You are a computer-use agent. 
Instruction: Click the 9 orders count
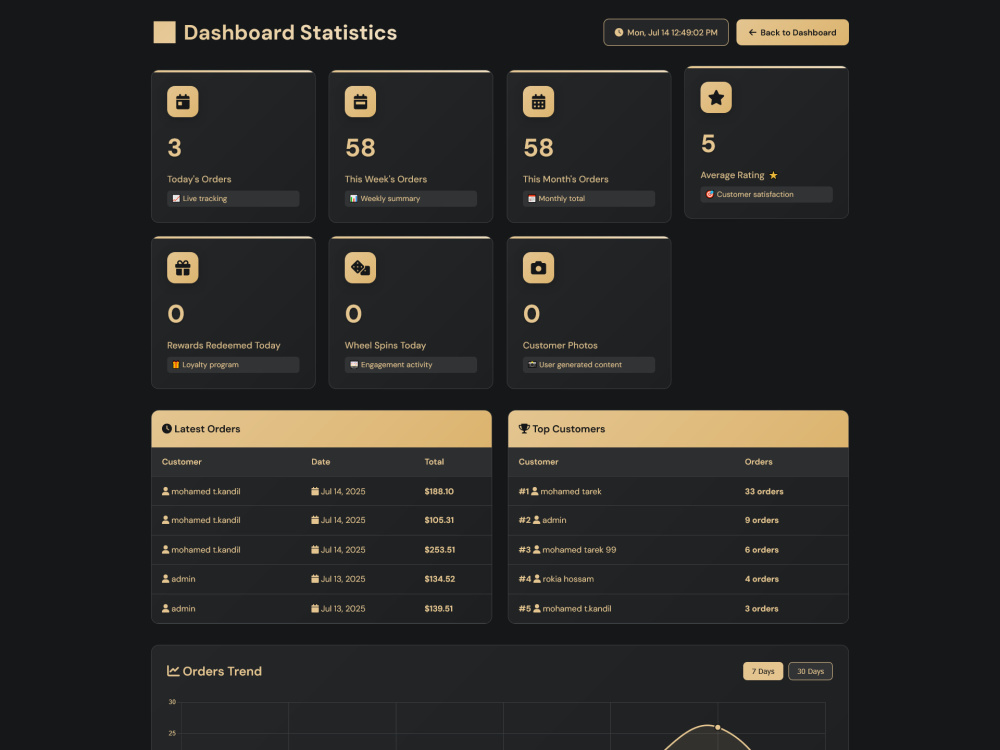[x=761, y=520]
